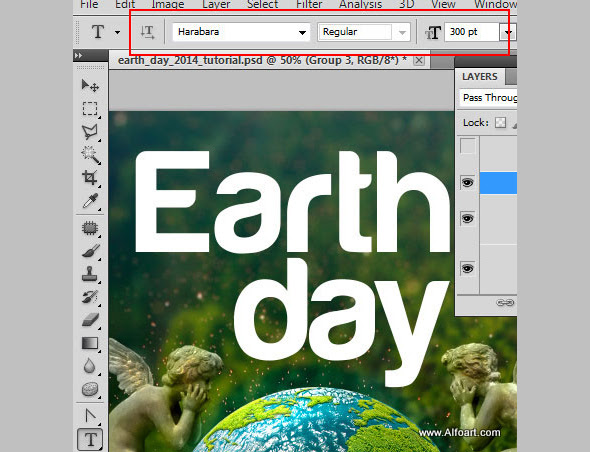This screenshot has width=590, height=452.
Task: Open the Image menu
Action: pyautogui.click(x=168, y=5)
